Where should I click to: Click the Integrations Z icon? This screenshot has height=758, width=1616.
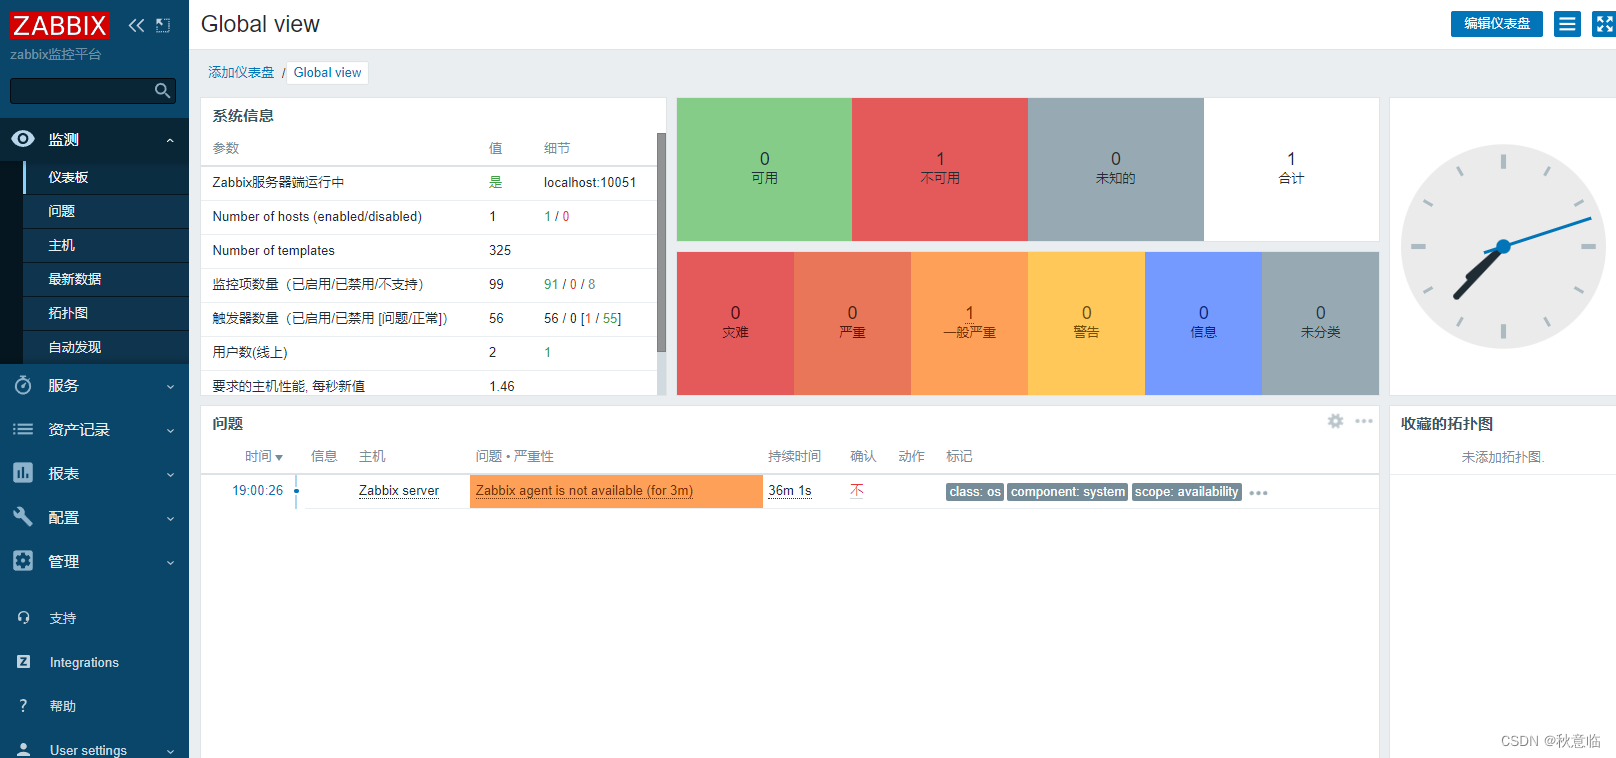click(23, 662)
